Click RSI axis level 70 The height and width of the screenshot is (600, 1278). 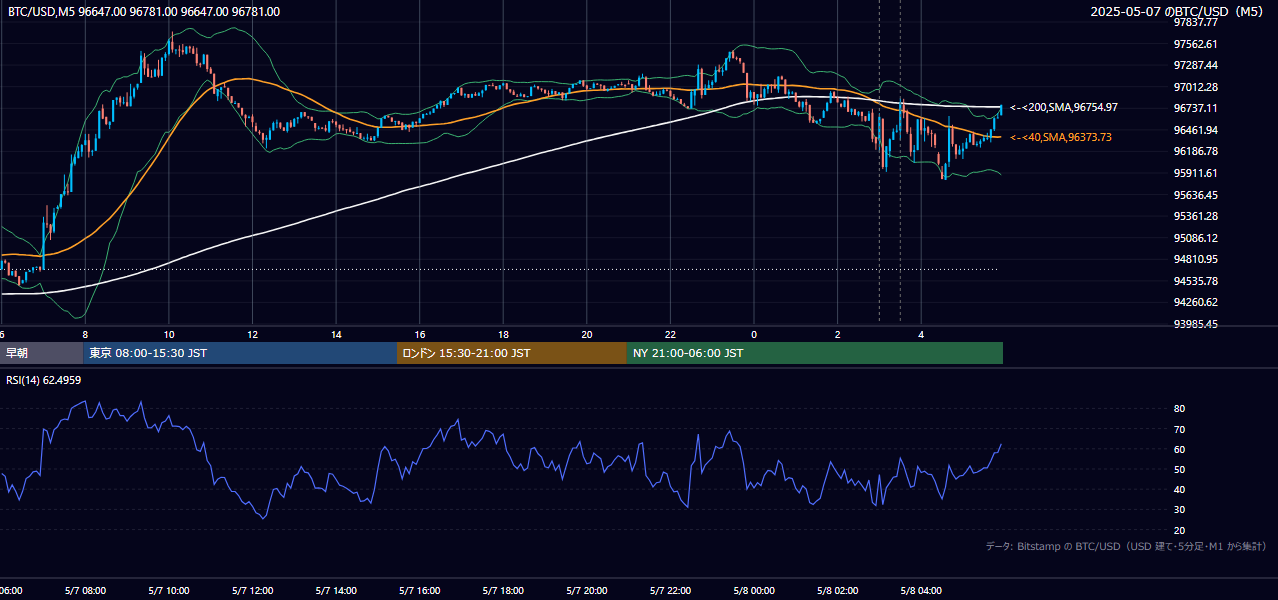click(x=1179, y=429)
